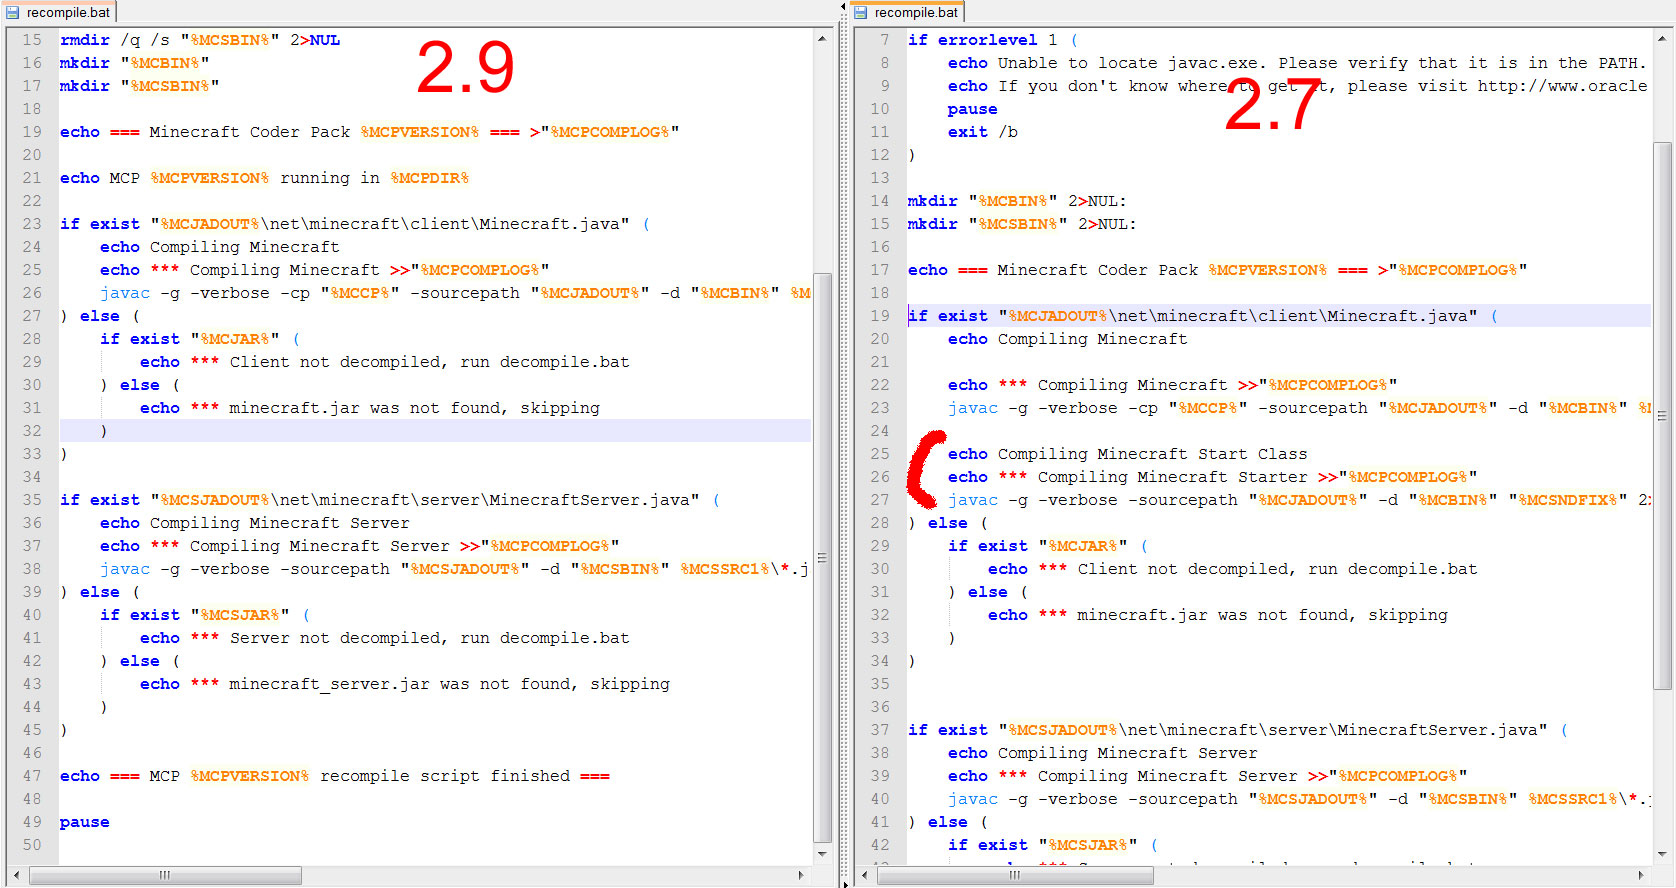Click 'pause' on line 49 of the left view
Image resolution: width=1676 pixels, height=888 pixels.
point(85,822)
